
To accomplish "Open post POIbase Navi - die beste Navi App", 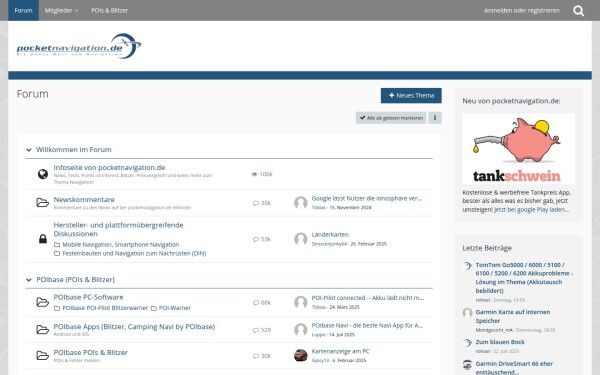I will pyautogui.click(x=367, y=325).
